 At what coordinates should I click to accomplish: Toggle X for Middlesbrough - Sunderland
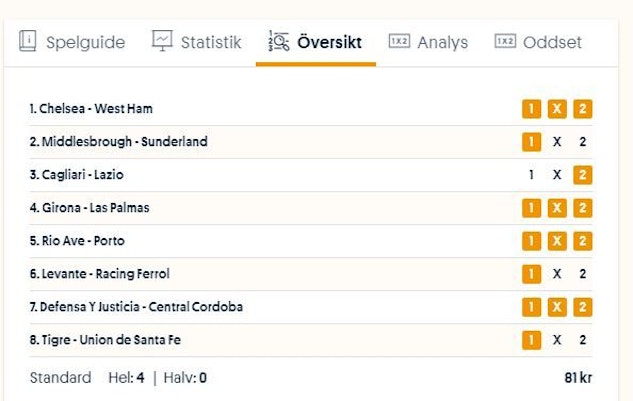[x=557, y=142]
